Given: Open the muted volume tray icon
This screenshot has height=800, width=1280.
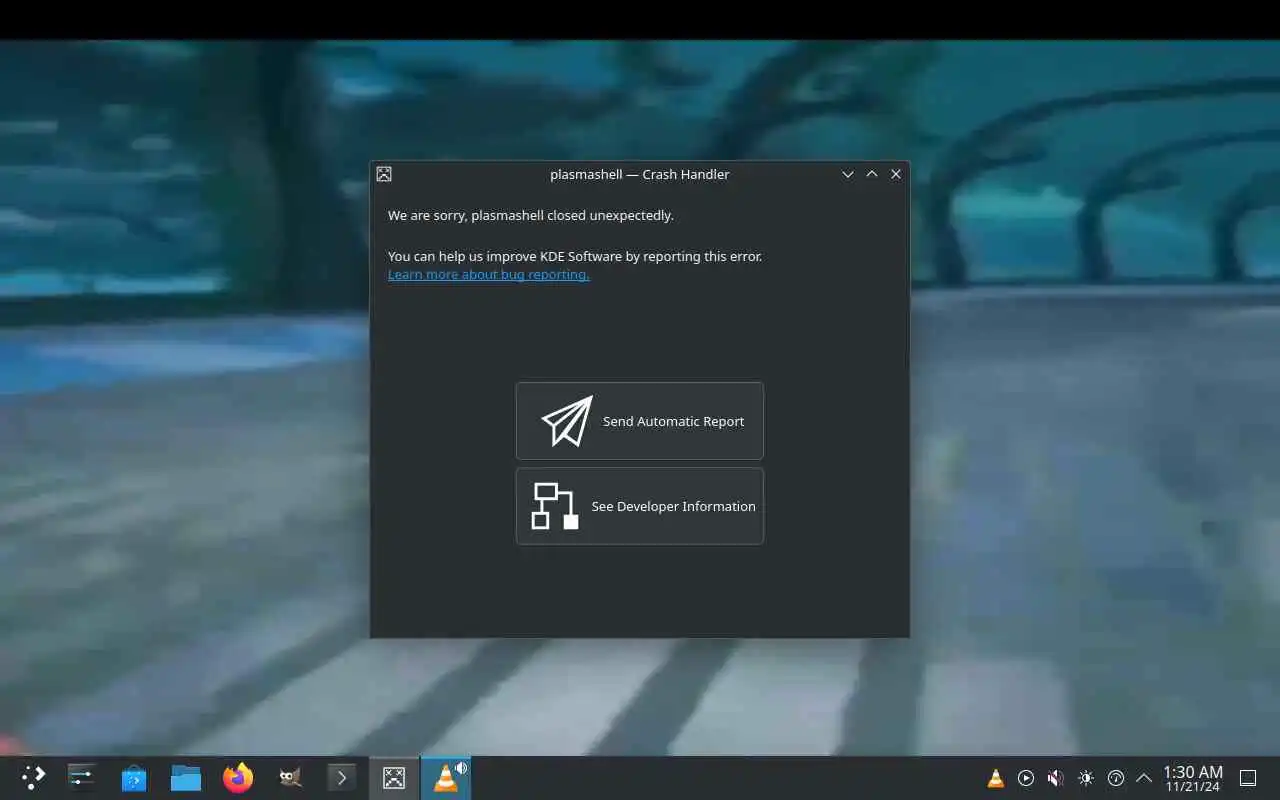Looking at the screenshot, I should 1056,778.
